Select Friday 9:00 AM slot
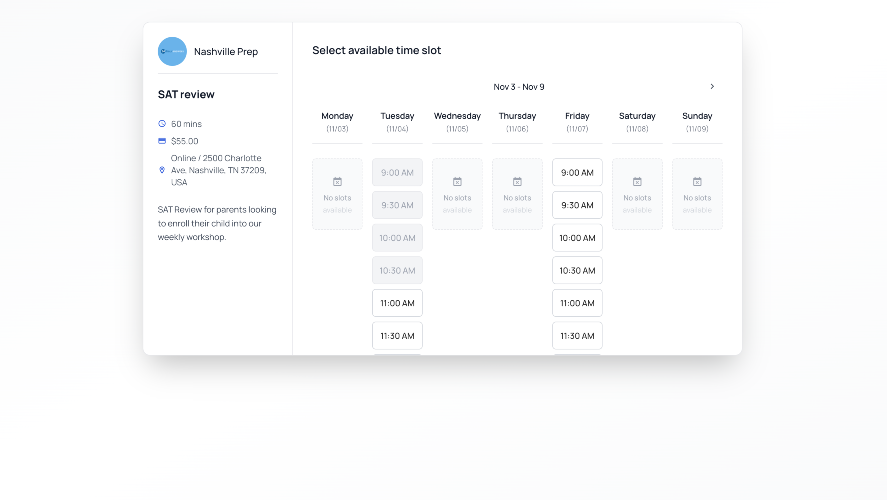The height and width of the screenshot is (500, 887). coord(577,173)
